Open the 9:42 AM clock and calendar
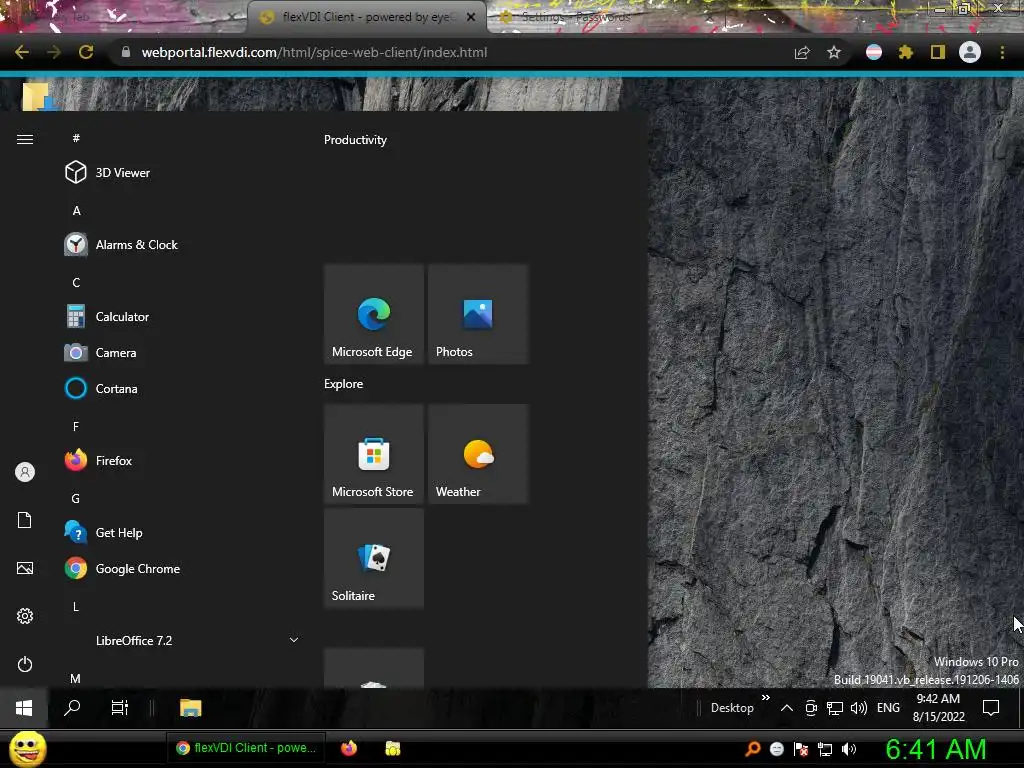 938,708
